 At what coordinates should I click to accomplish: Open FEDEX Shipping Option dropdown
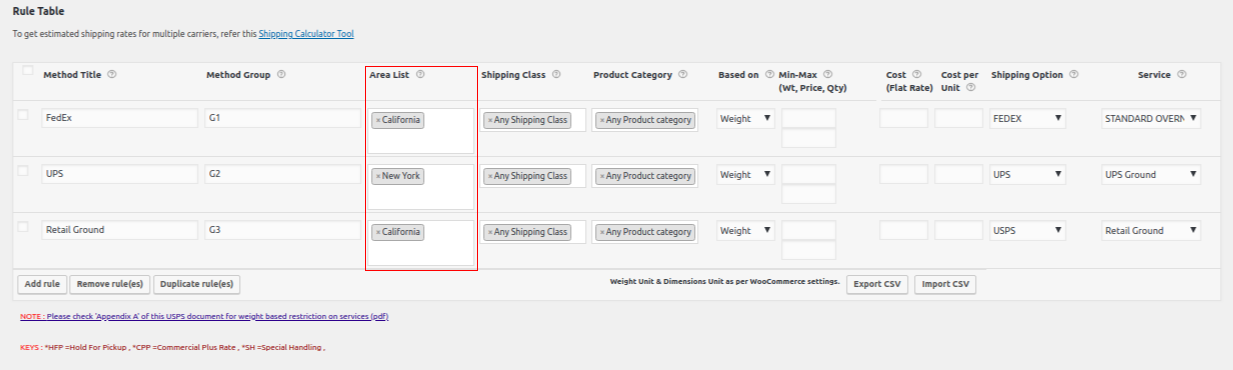click(1028, 118)
